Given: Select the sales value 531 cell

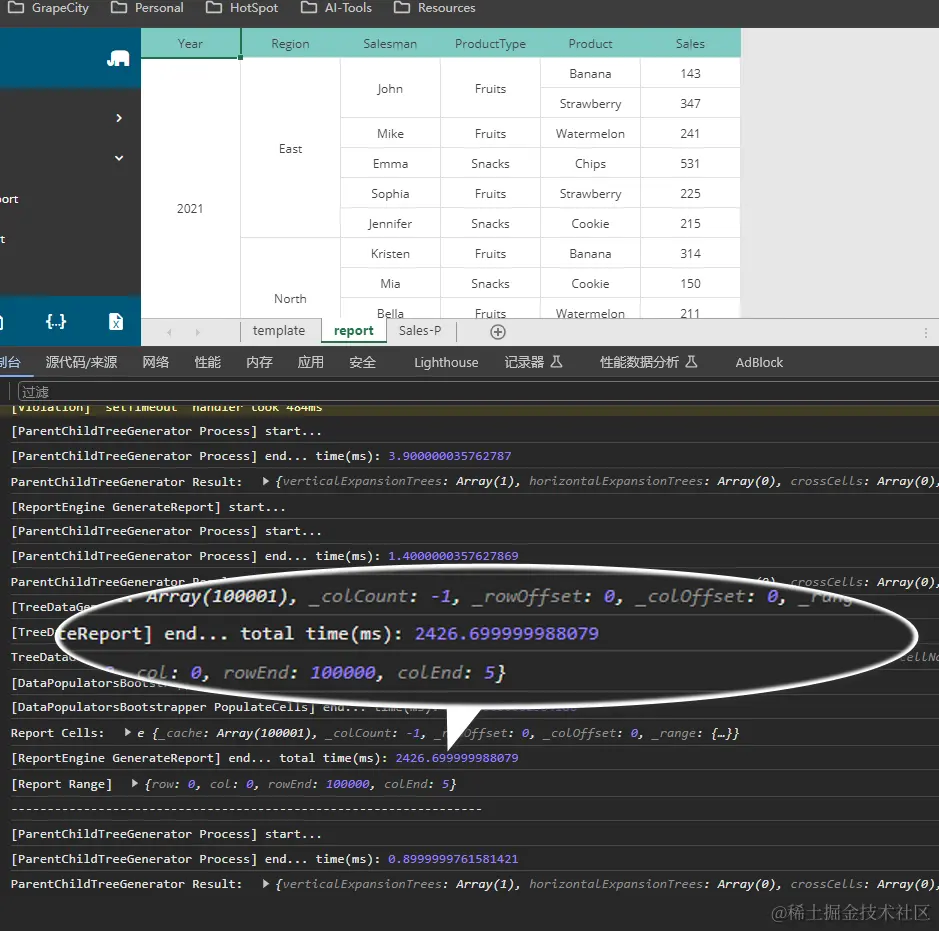Looking at the screenshot, I should click(690, 163).
